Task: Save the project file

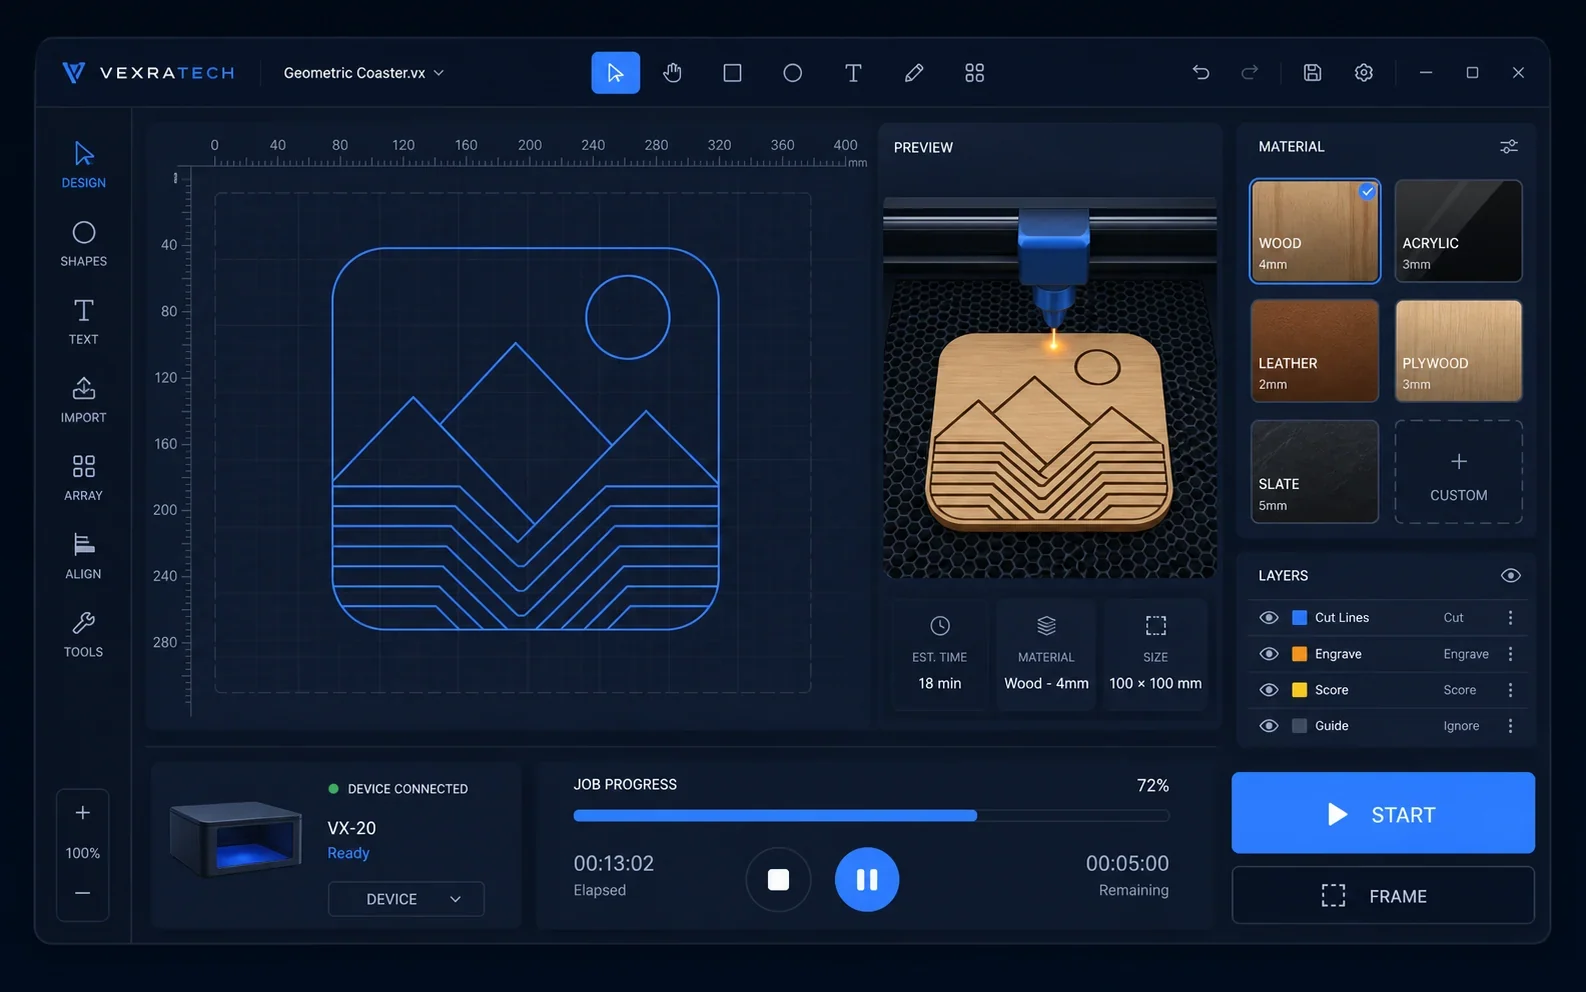Action: (x=1313, y=72)
